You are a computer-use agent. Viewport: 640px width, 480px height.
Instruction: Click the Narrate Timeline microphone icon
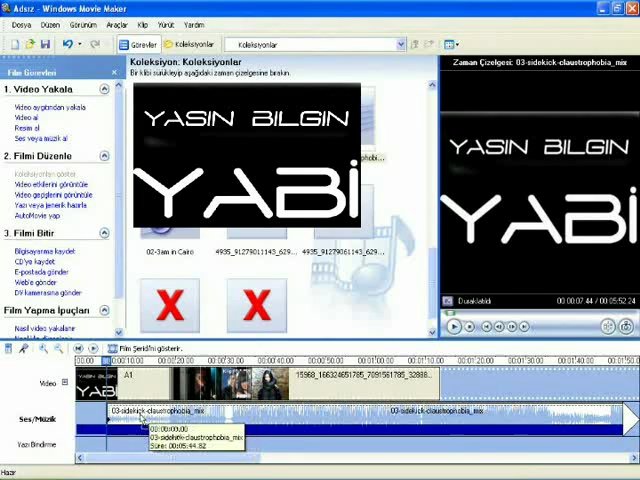click(23, 349)
